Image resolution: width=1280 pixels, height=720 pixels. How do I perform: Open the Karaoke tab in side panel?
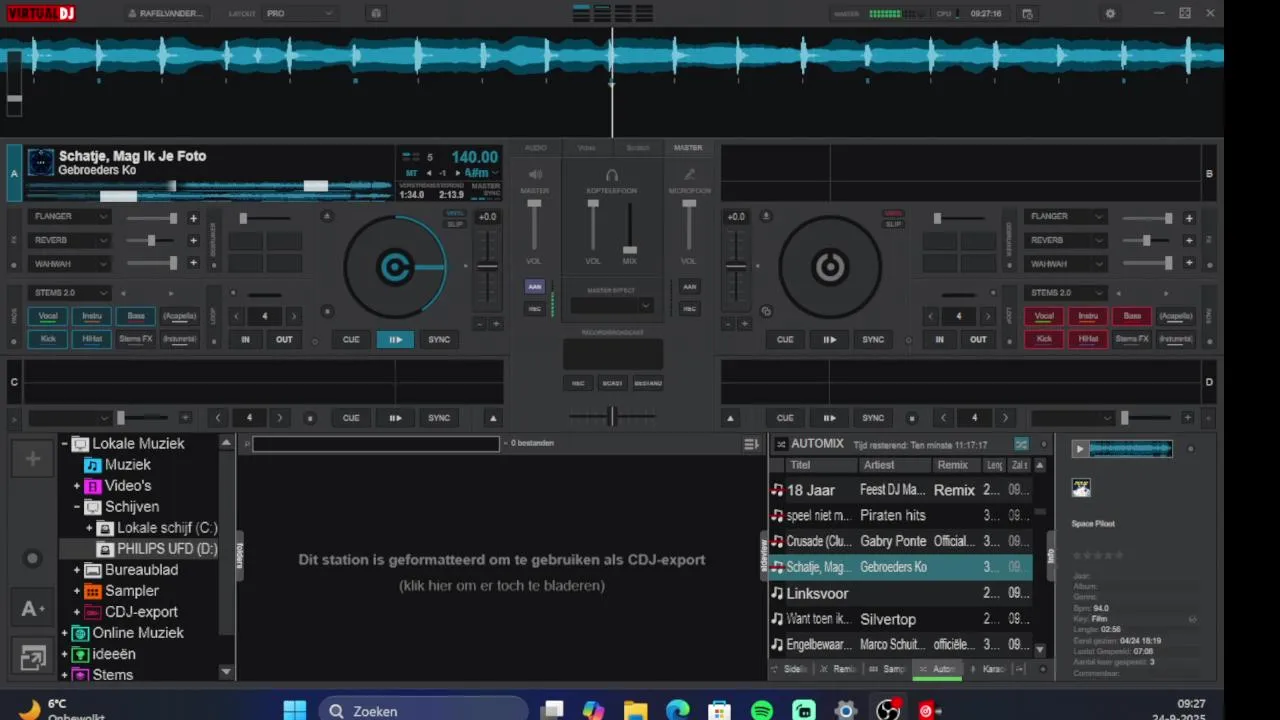click(x=988, y=669)
